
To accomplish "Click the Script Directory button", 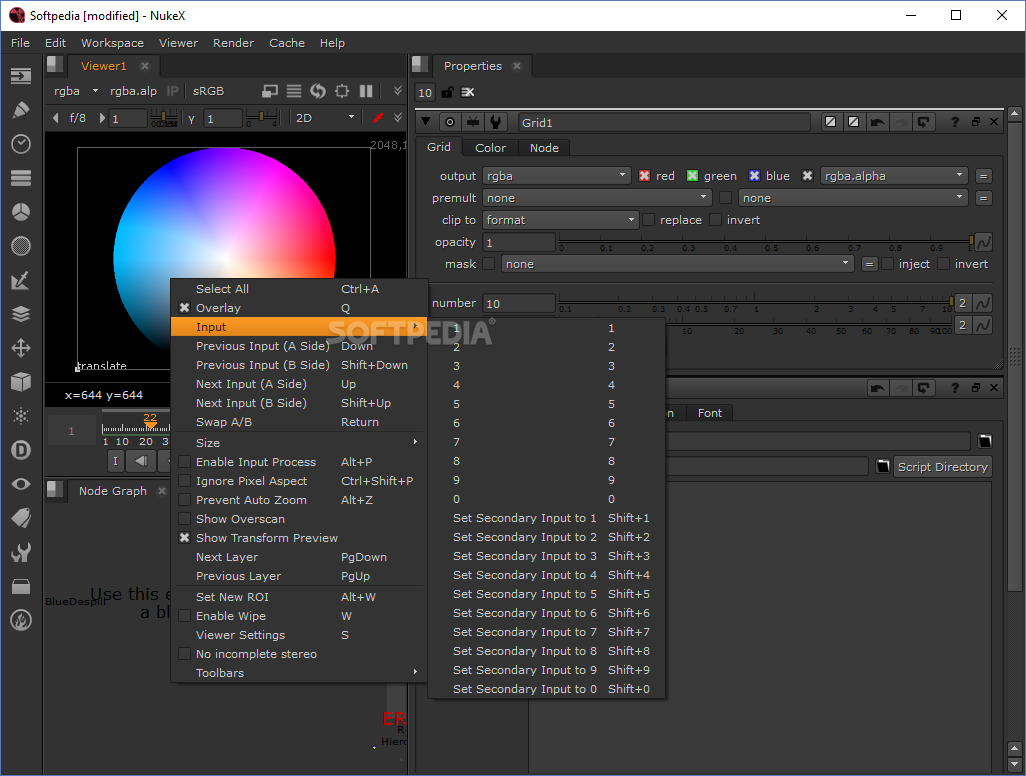I will tap(942, 467).
